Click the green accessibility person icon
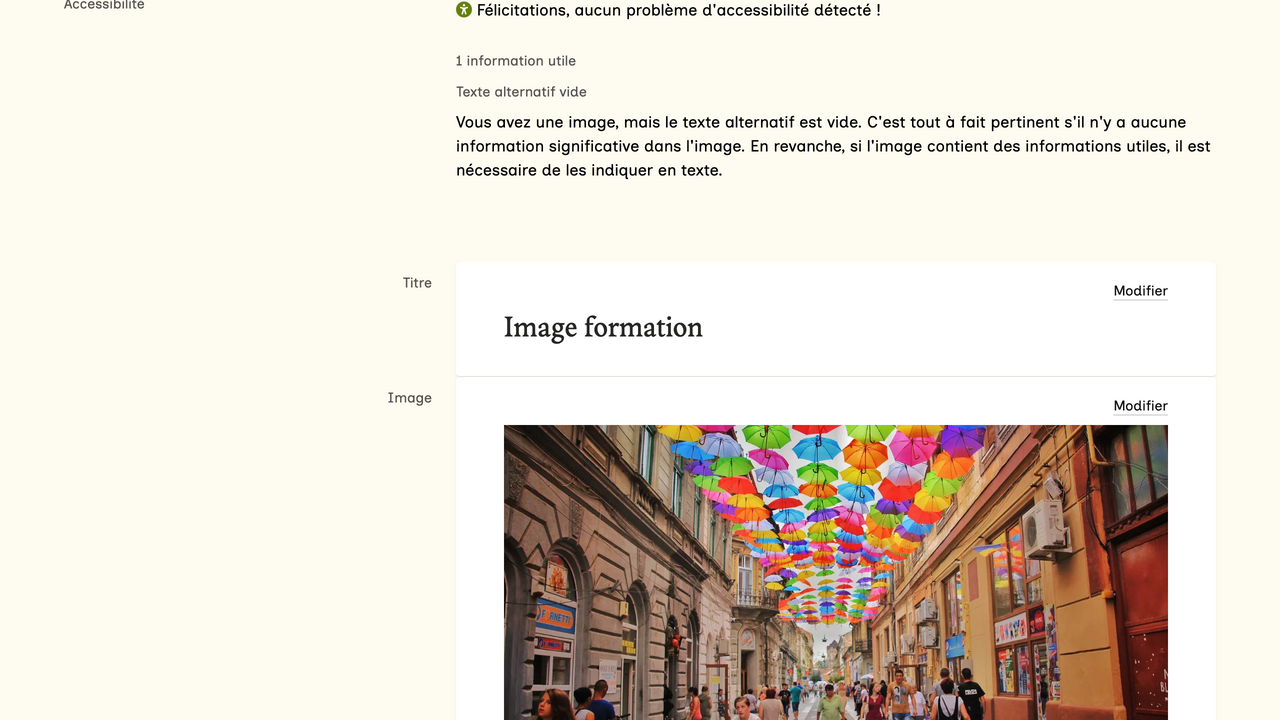The height and width of the screenshot is (720, 1280). click(464, 10)
